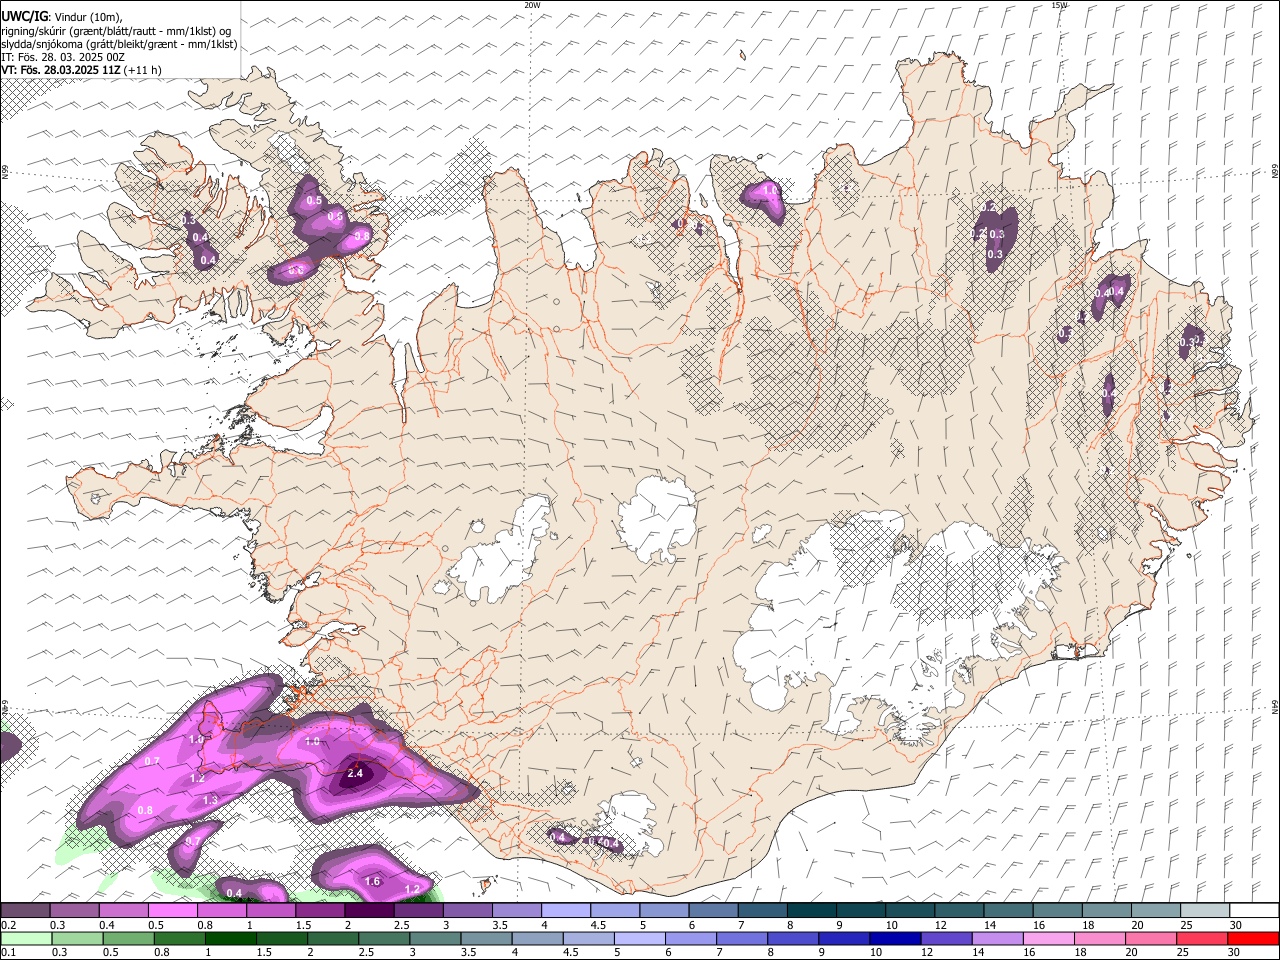Pick the dark mauve 0.2 snow legend swatch
This screenshot has height=960, width=1280.
coord(25,911)
